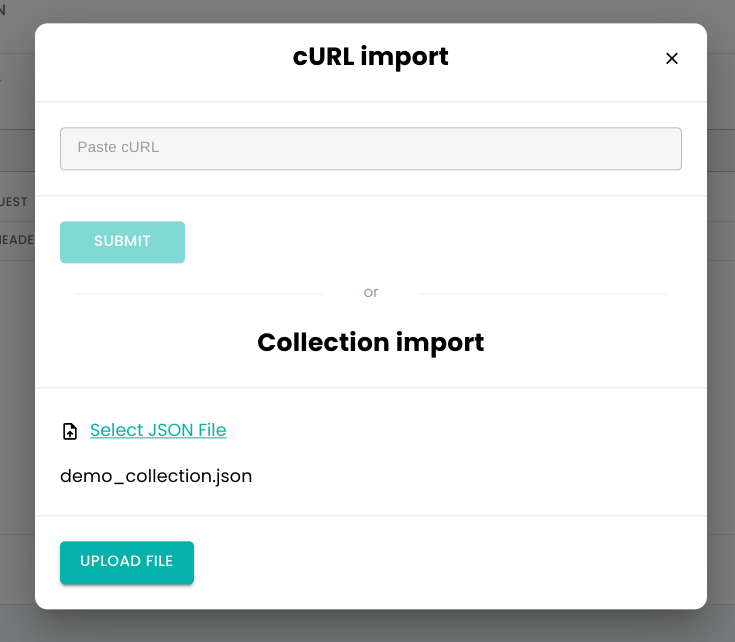Click the divider line right of "or"

point(542,294)
